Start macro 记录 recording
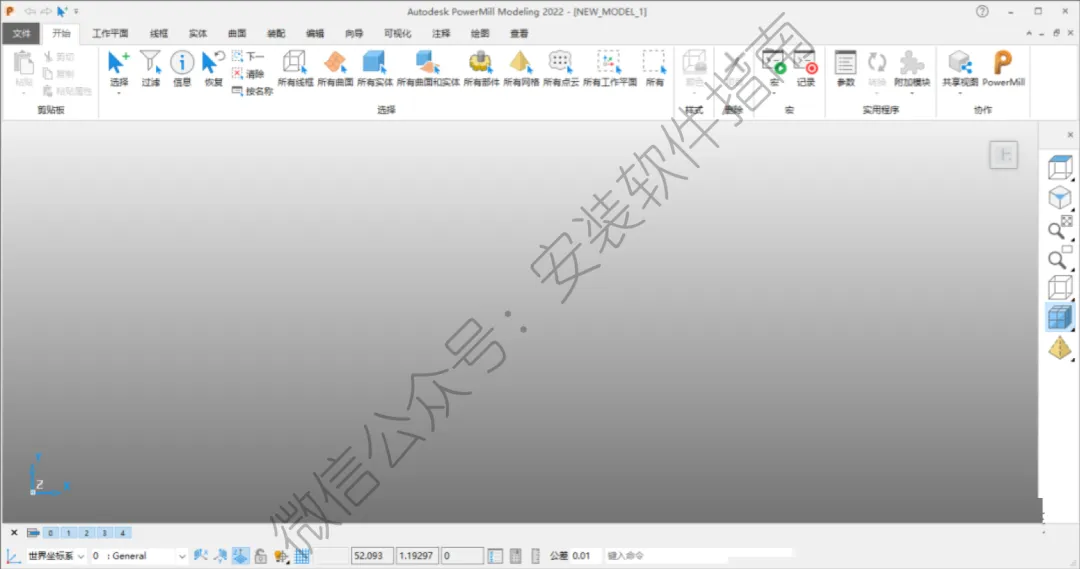The image size is (1080, 569). pyautogui.click(x=805, y=68)
